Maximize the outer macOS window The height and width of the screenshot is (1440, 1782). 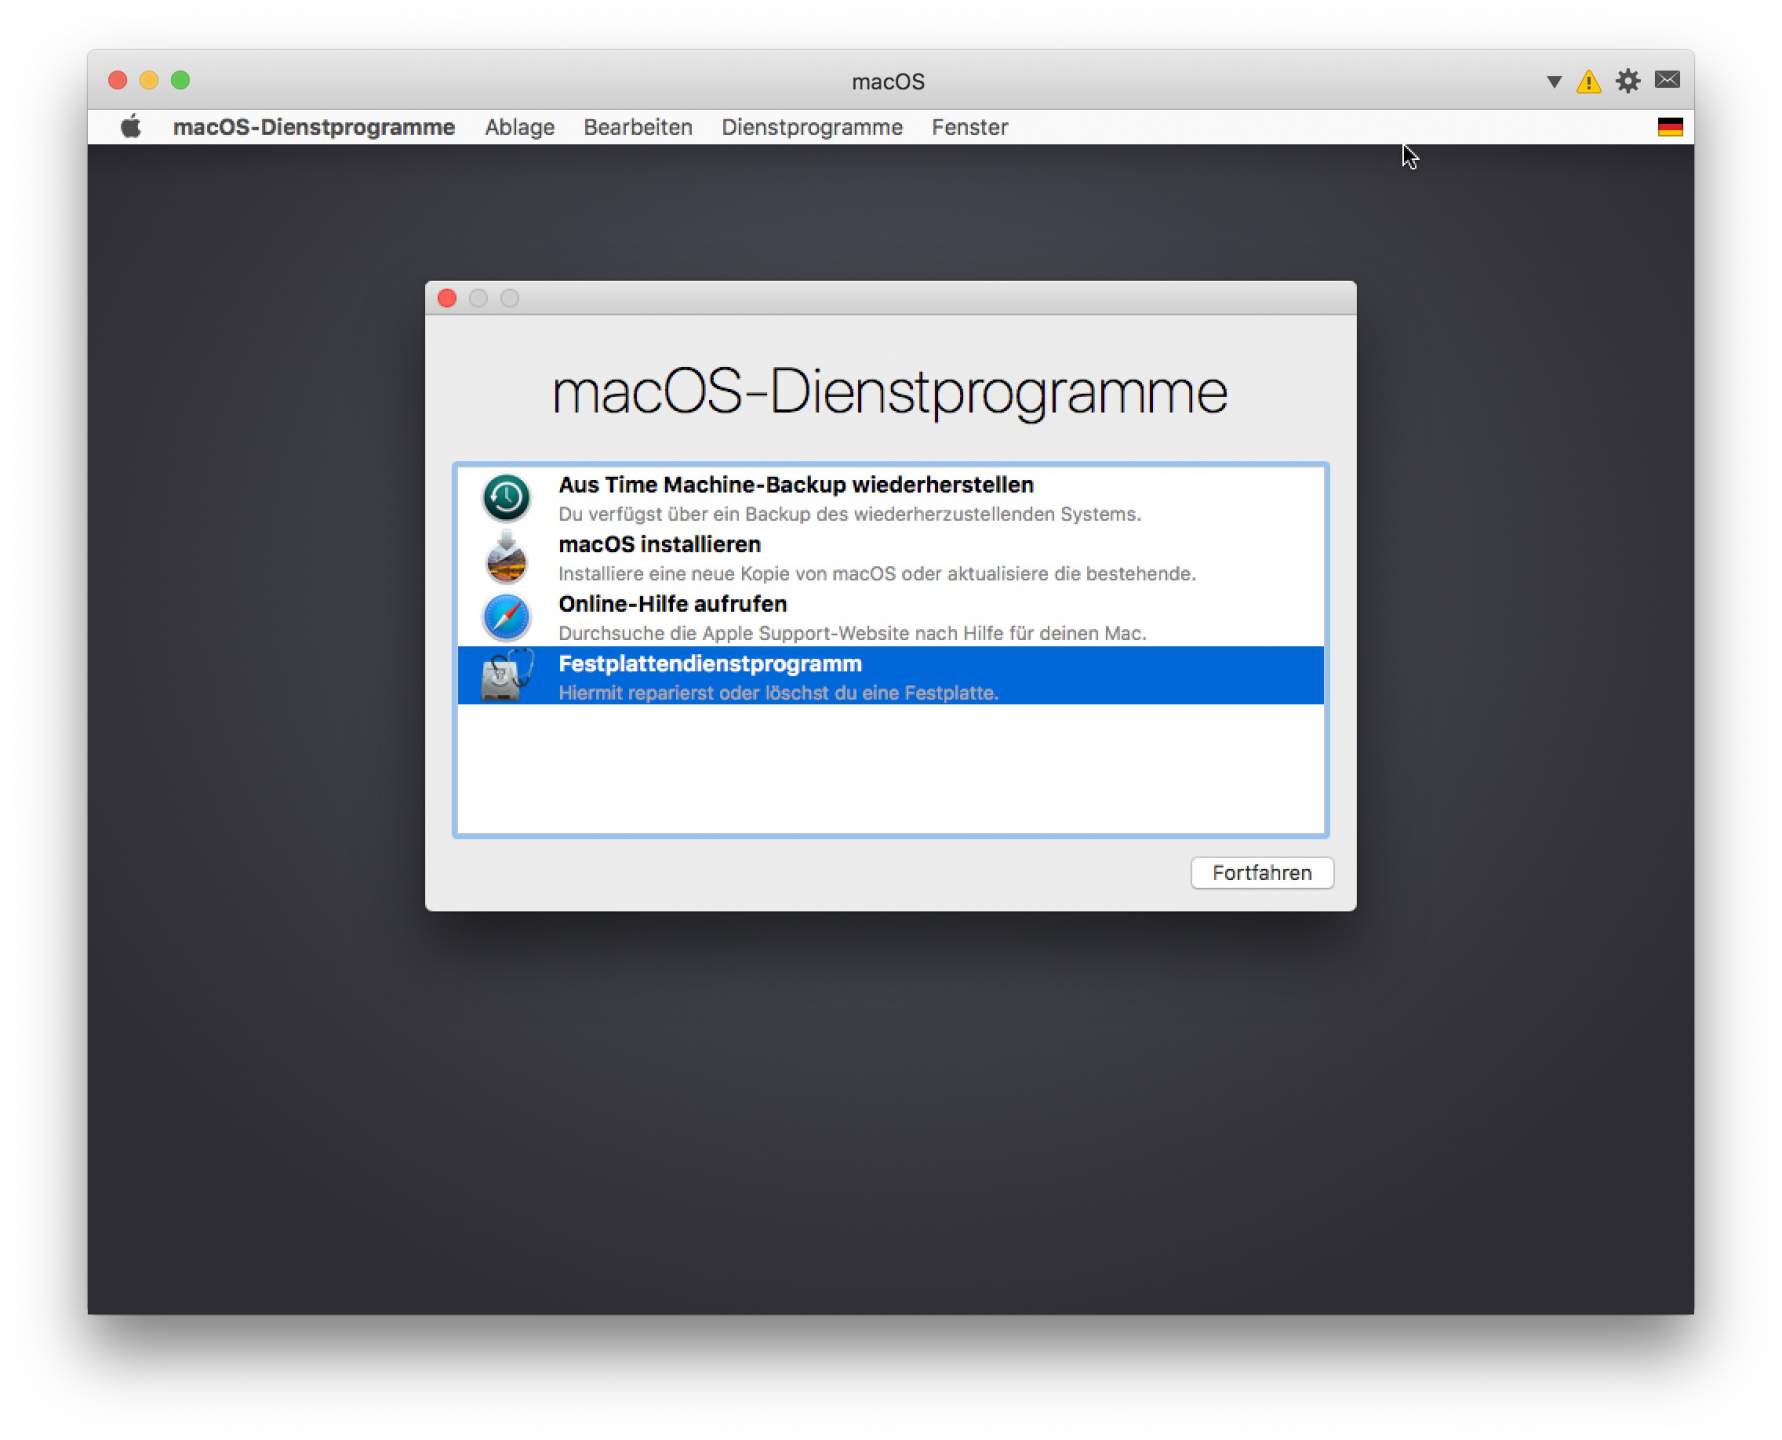(x=180, y=80)
